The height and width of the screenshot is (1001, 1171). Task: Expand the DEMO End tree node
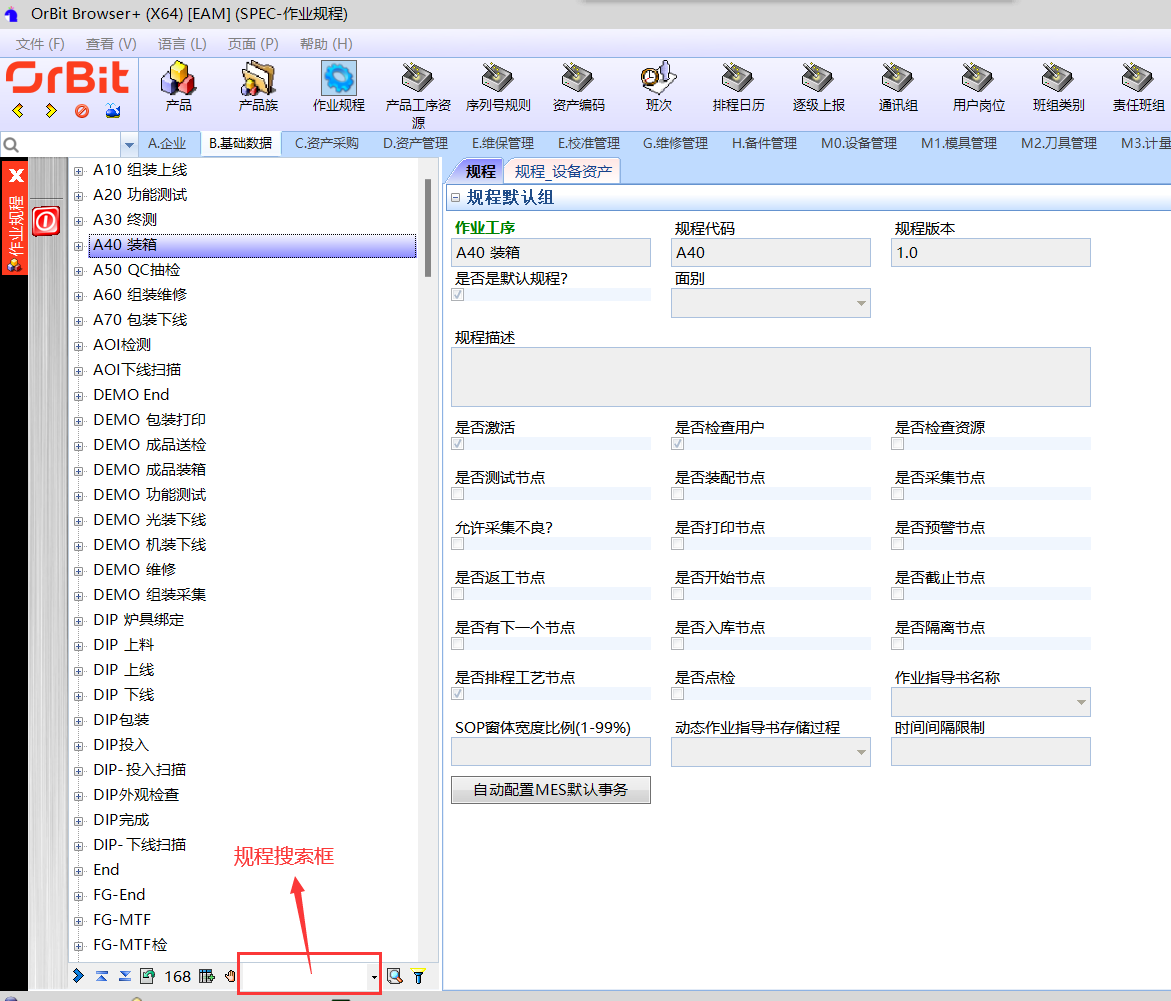pyautogui.click(x=78, y=396)
